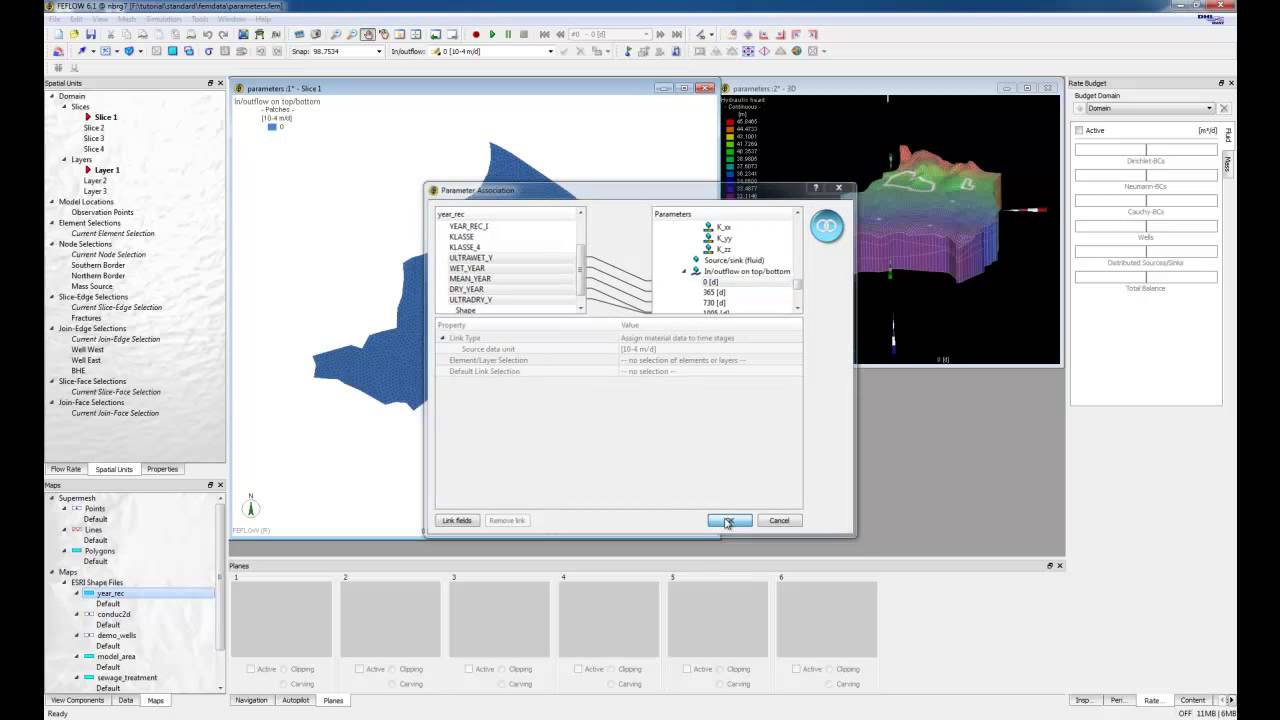Stop the simulation run

tap(524, 34)
